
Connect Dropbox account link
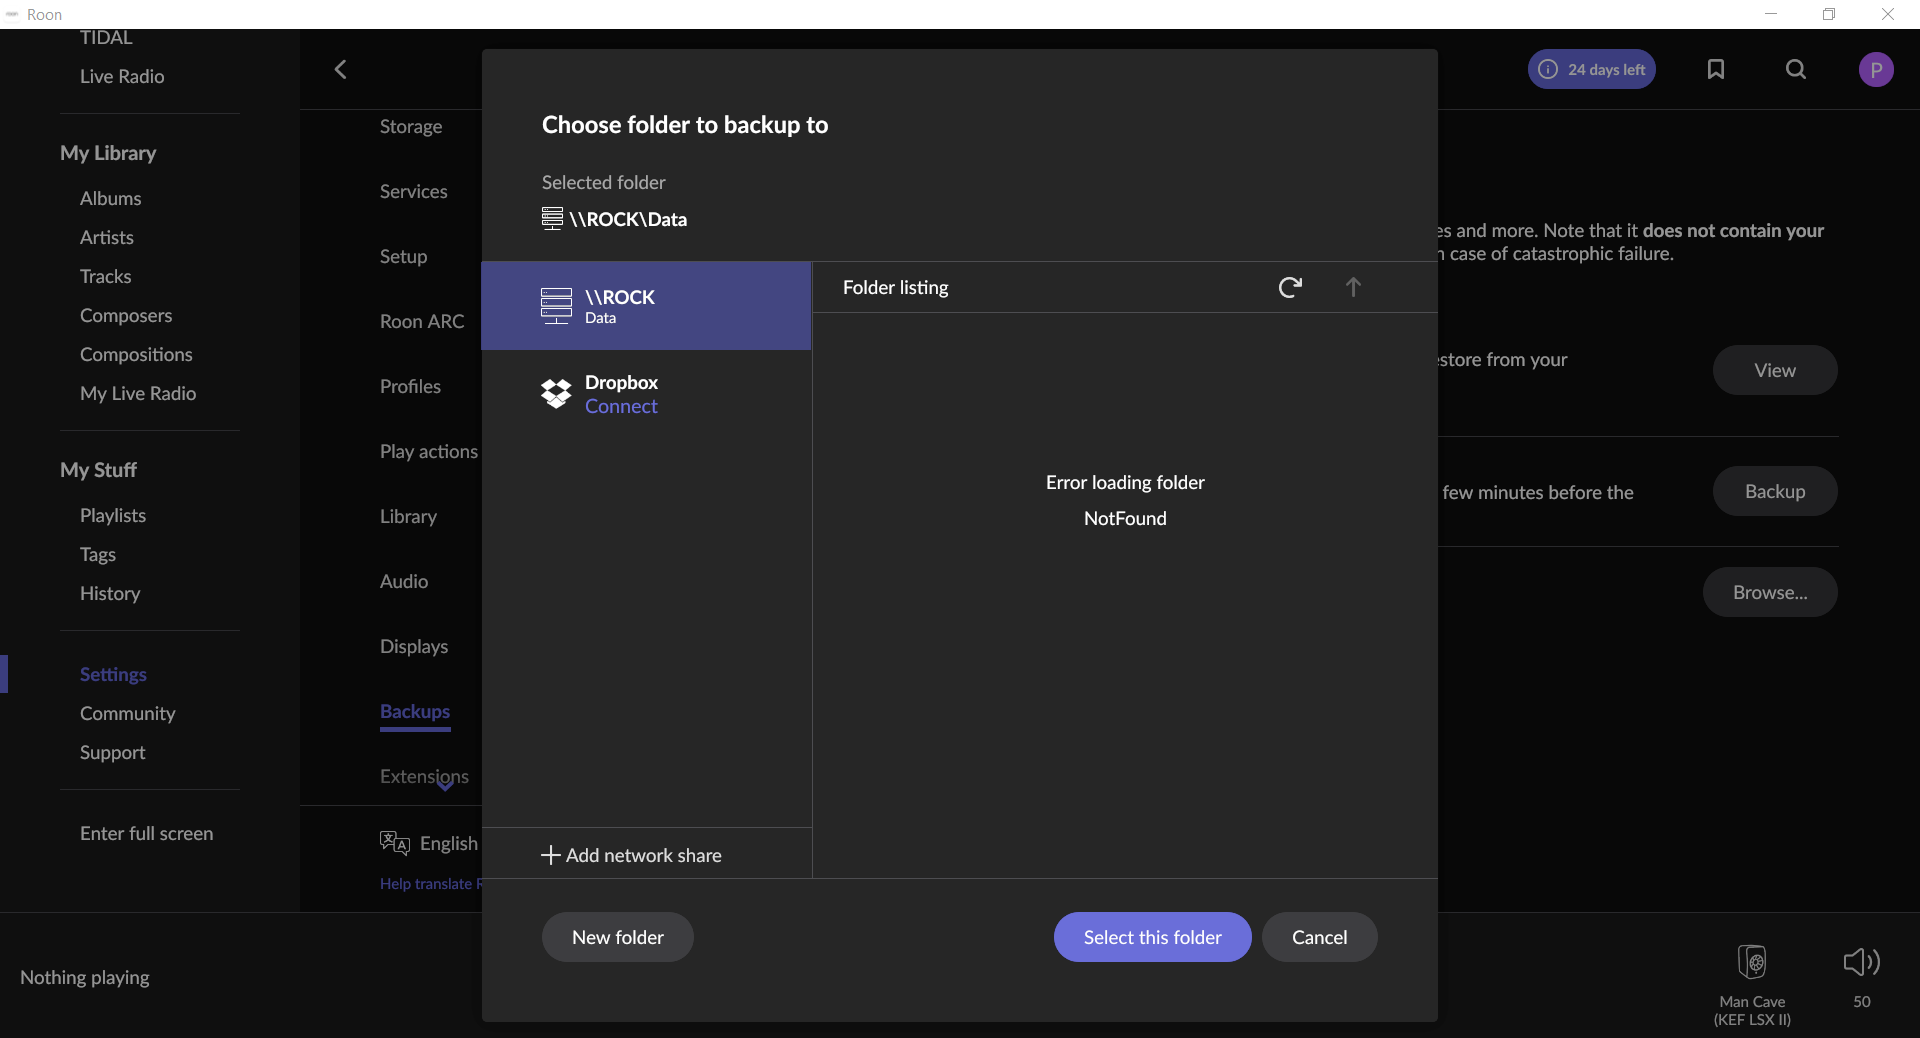(621, 407)
